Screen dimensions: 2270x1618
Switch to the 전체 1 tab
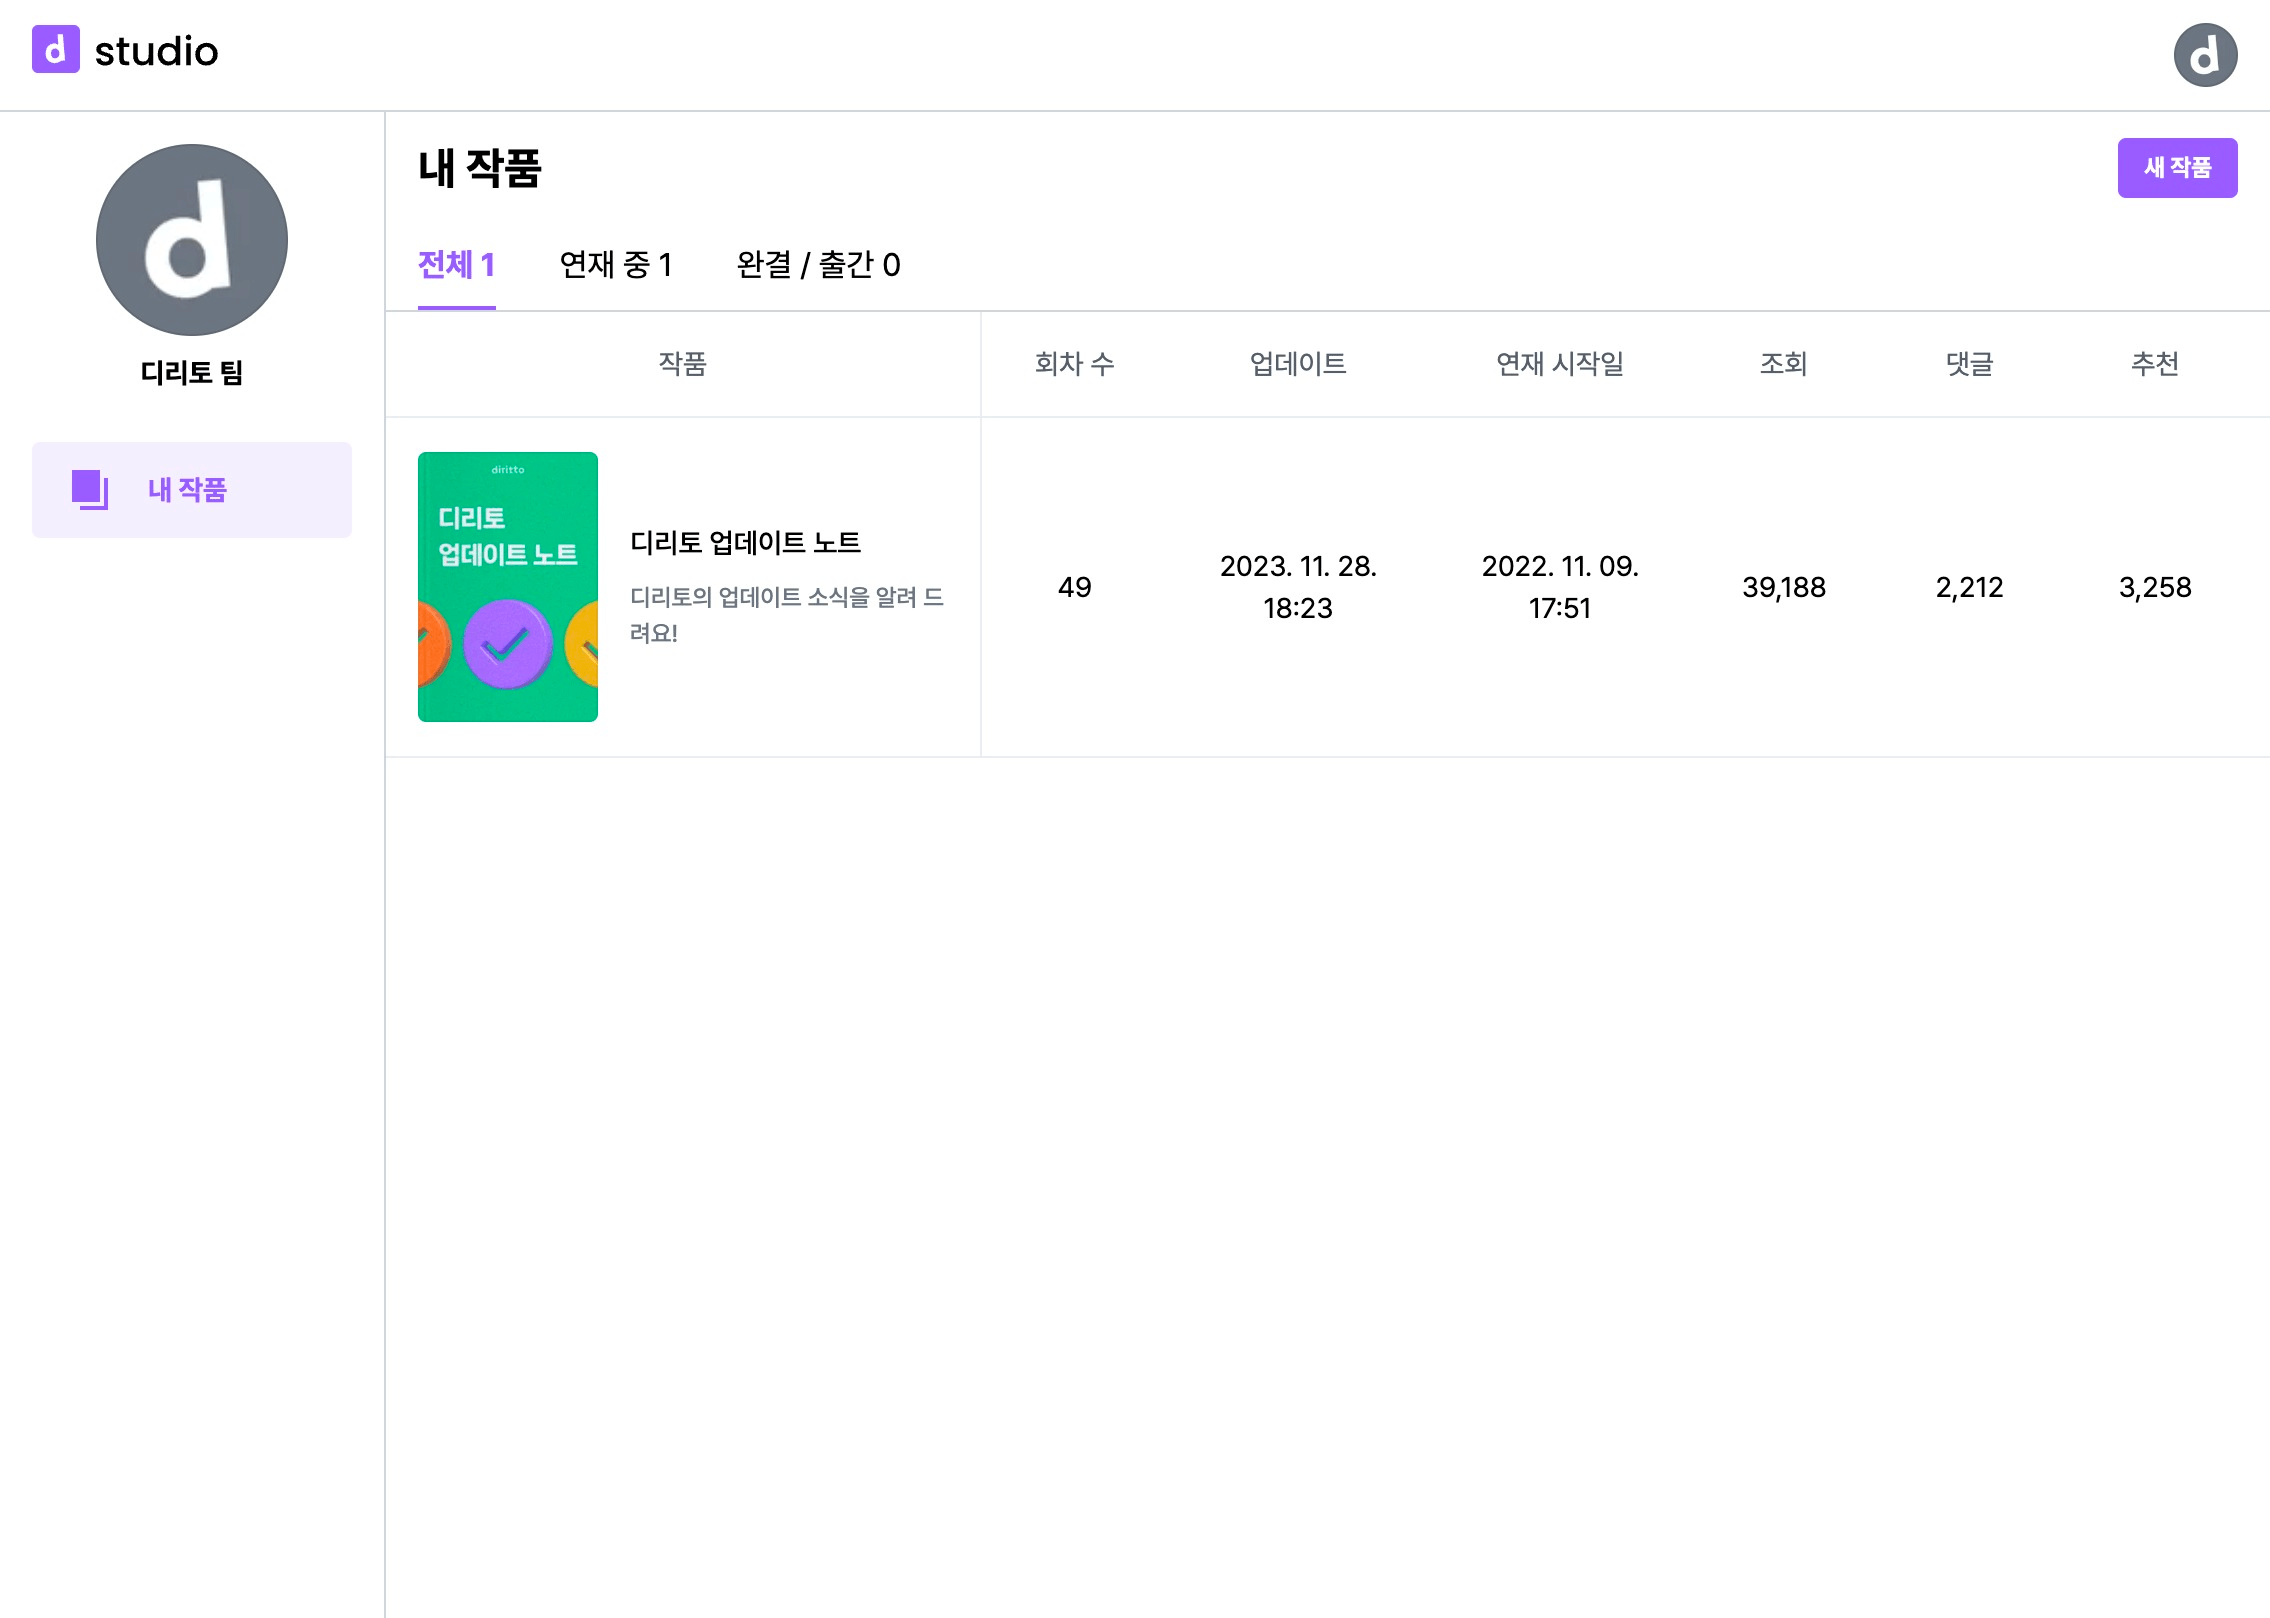(x=456, y=265)
